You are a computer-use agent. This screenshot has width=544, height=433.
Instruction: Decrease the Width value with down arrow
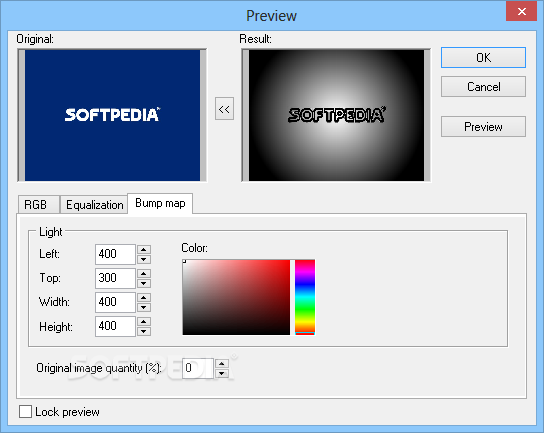[x=144, y=307]
